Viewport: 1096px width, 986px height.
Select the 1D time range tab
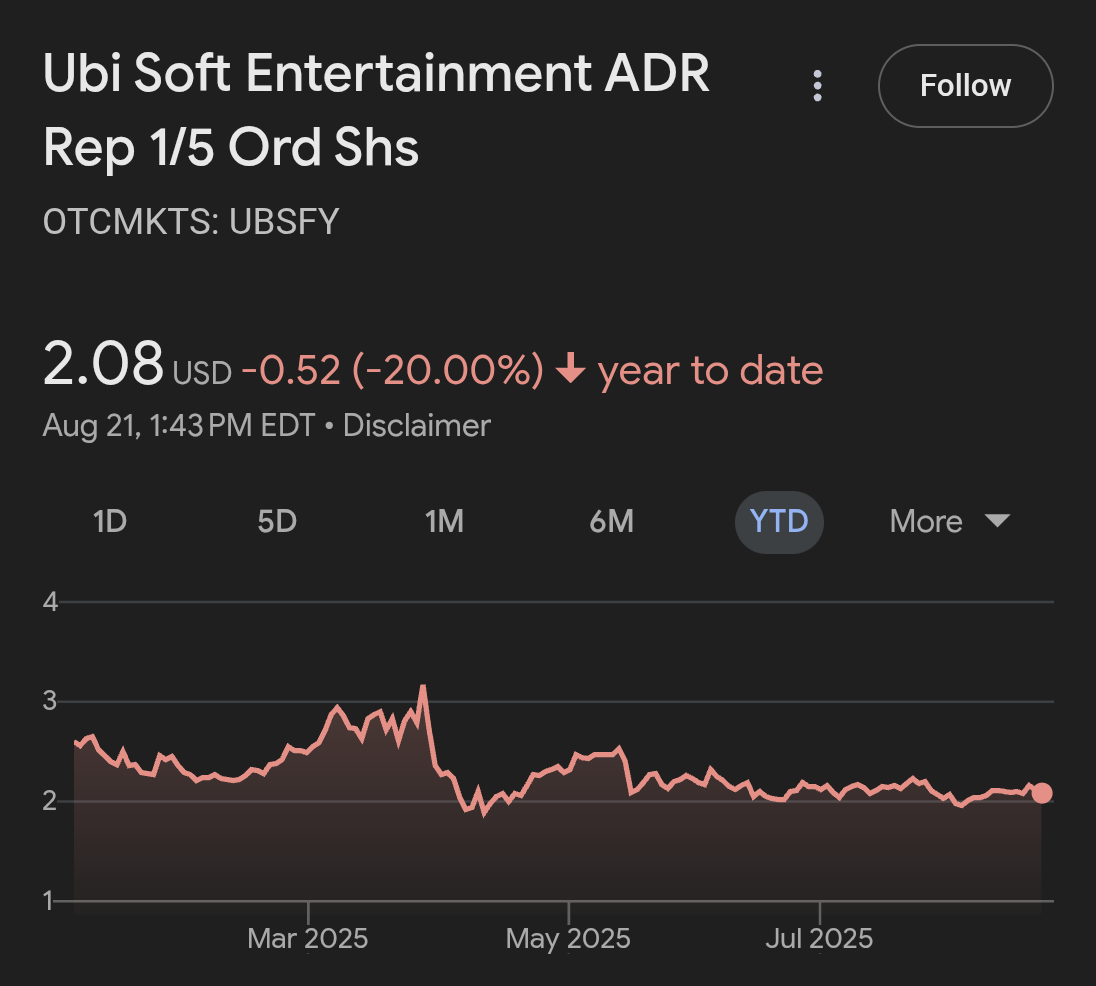[x=110, y=522]
